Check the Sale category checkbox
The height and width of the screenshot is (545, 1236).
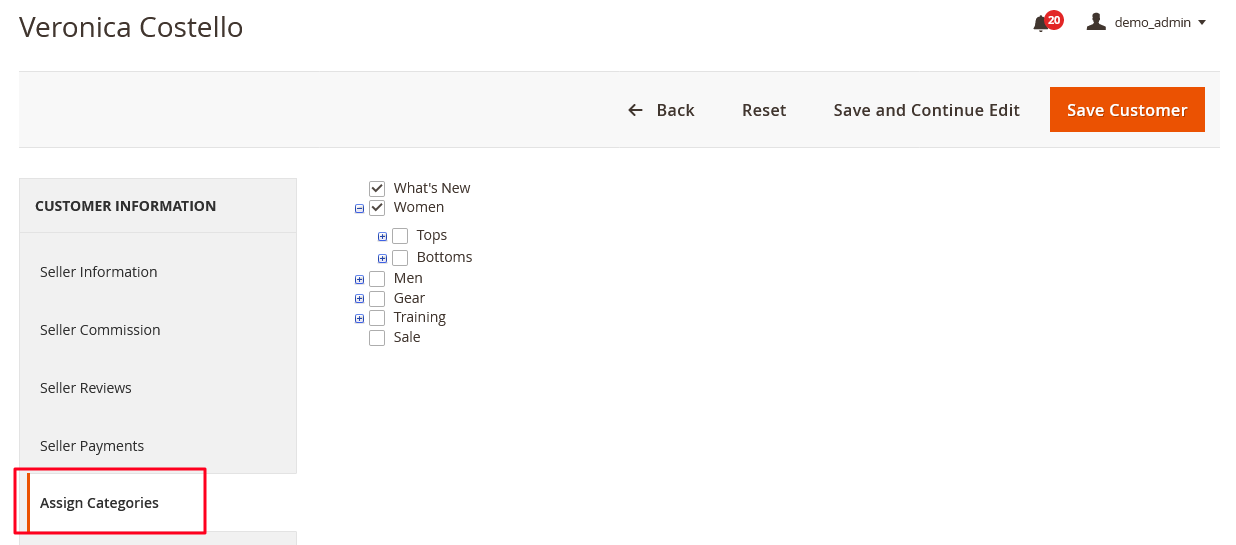pyautogui.click(x=377, y=338)
